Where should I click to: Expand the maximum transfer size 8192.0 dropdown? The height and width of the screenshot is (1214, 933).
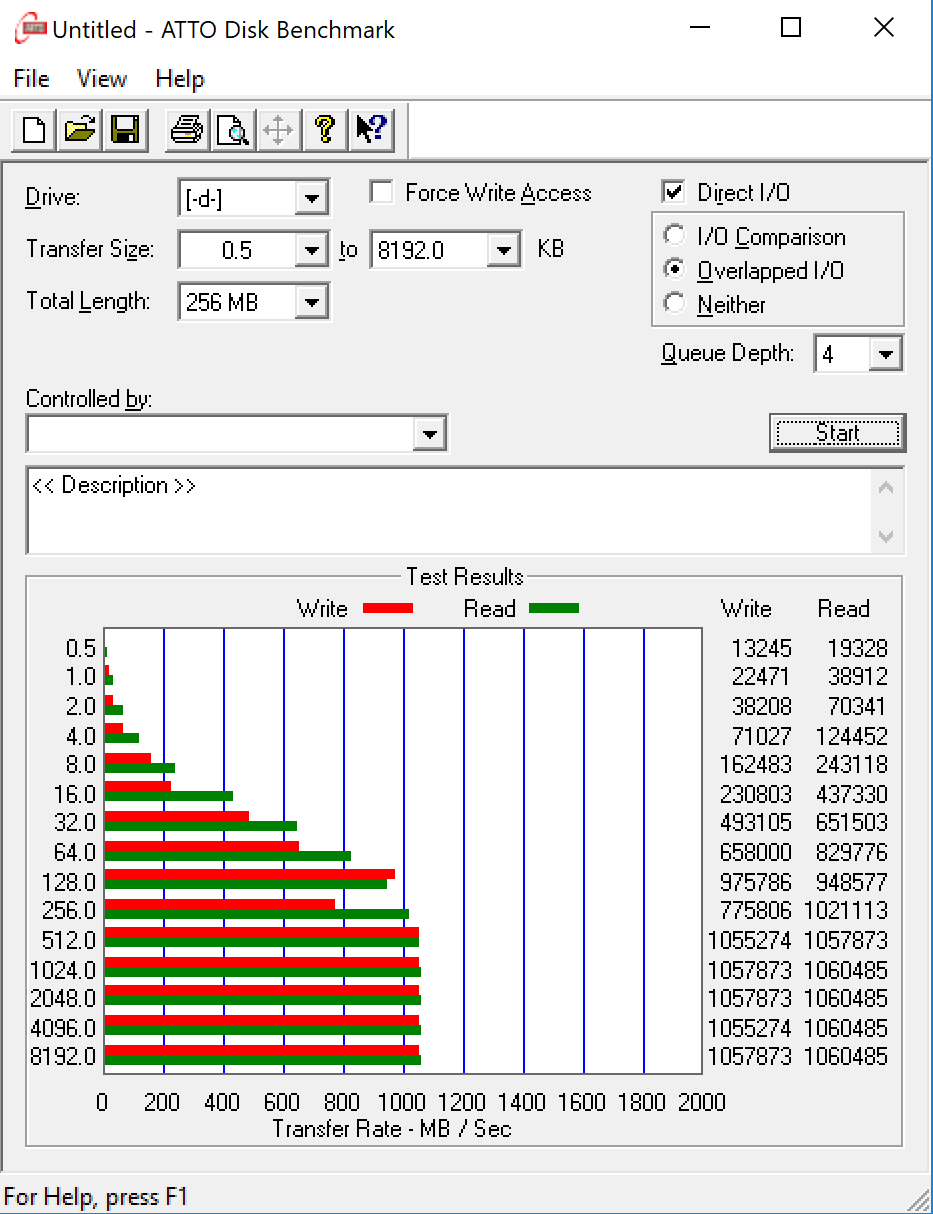pyautogui.click(x=505, y=250)
